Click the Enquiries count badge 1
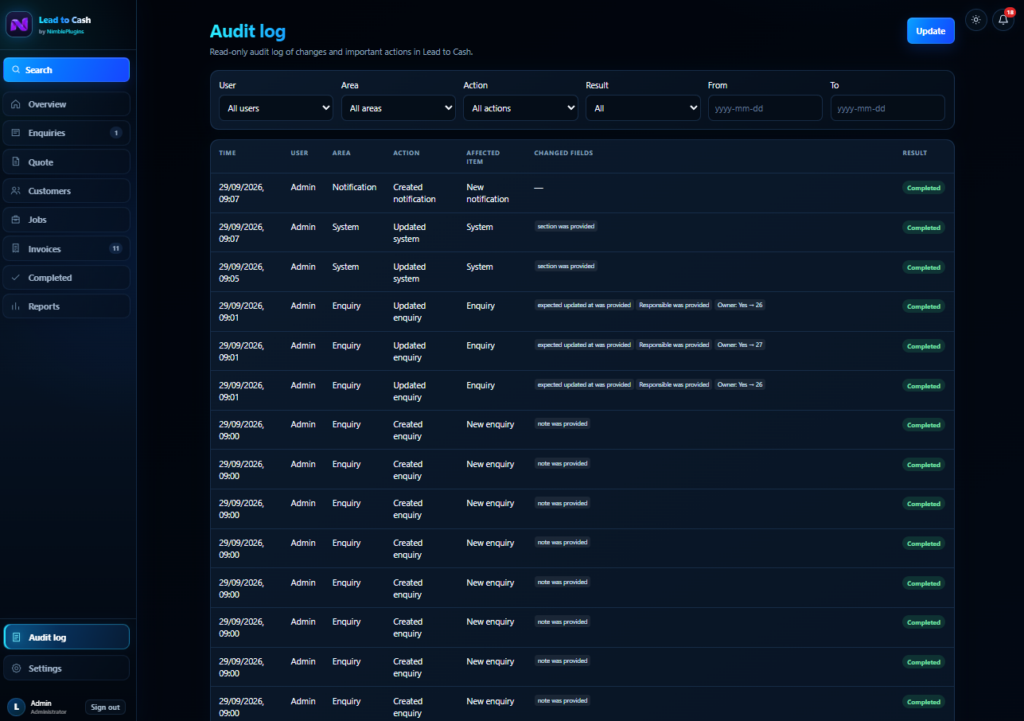The height and width of the screenshot is (721, 1024). 116,133
